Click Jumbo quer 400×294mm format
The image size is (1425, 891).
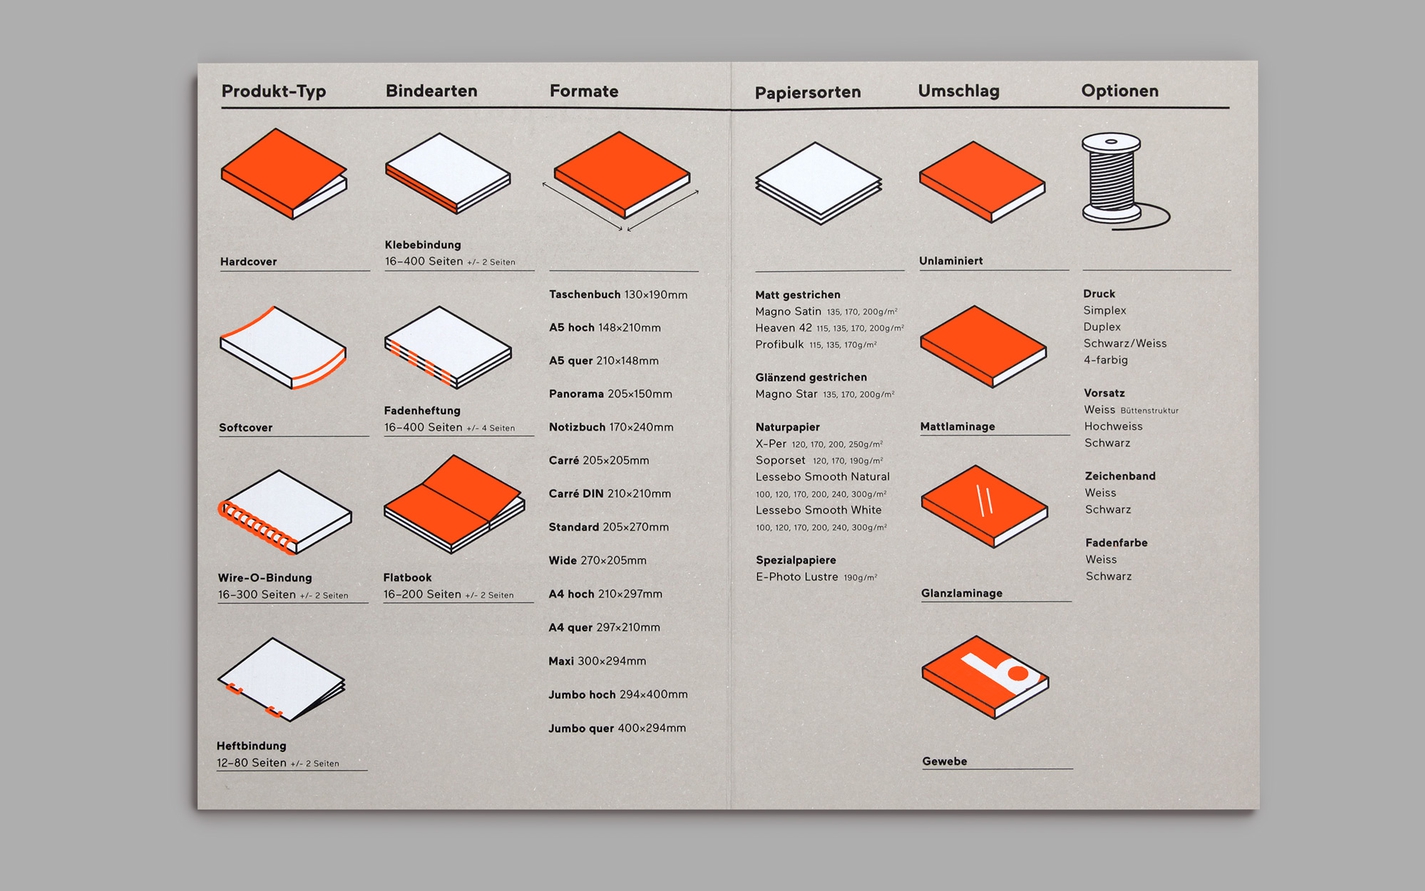[617, 729]
